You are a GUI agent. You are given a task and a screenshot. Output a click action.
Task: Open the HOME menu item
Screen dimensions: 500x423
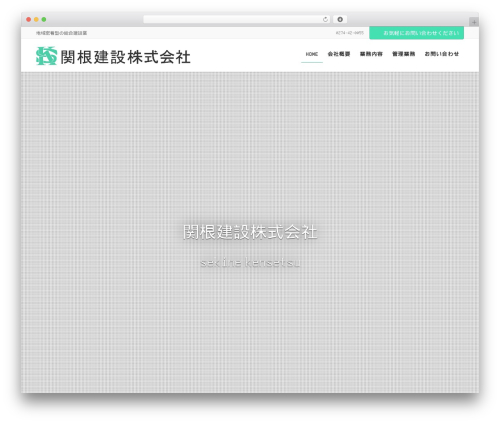click(x=312, y=54)
